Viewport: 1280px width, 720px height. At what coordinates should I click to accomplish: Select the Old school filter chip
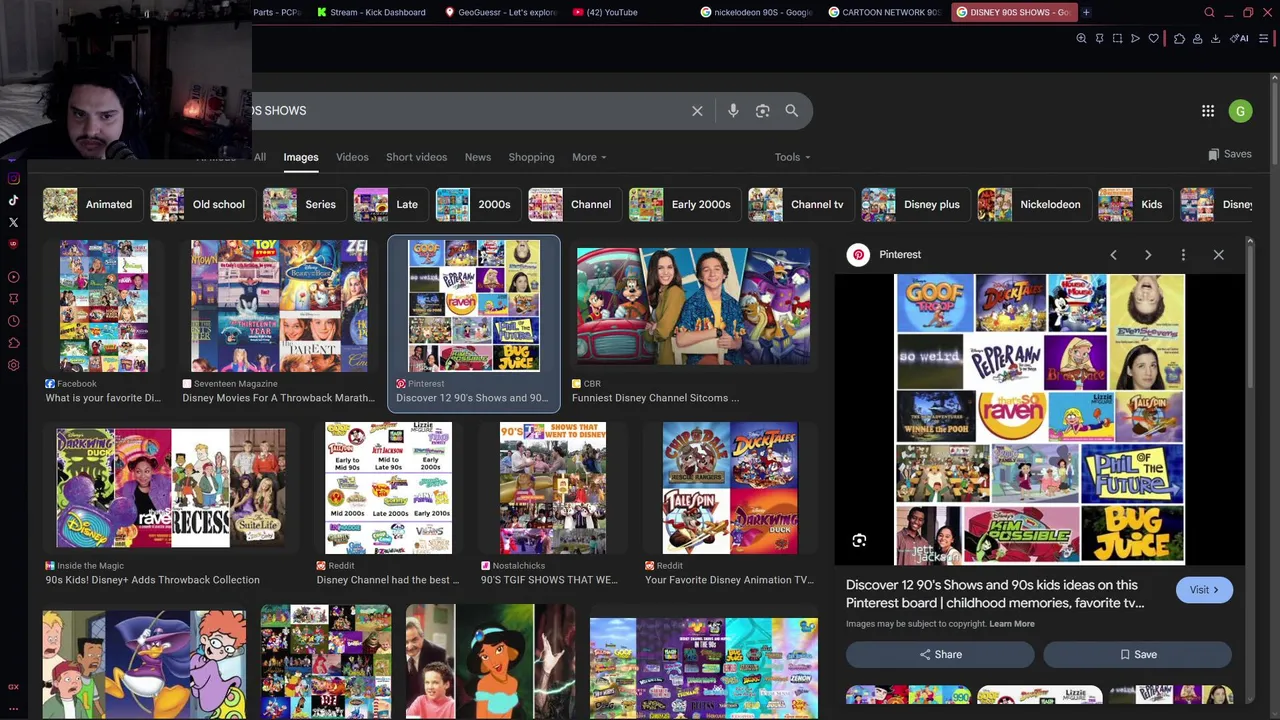(202, 204)
